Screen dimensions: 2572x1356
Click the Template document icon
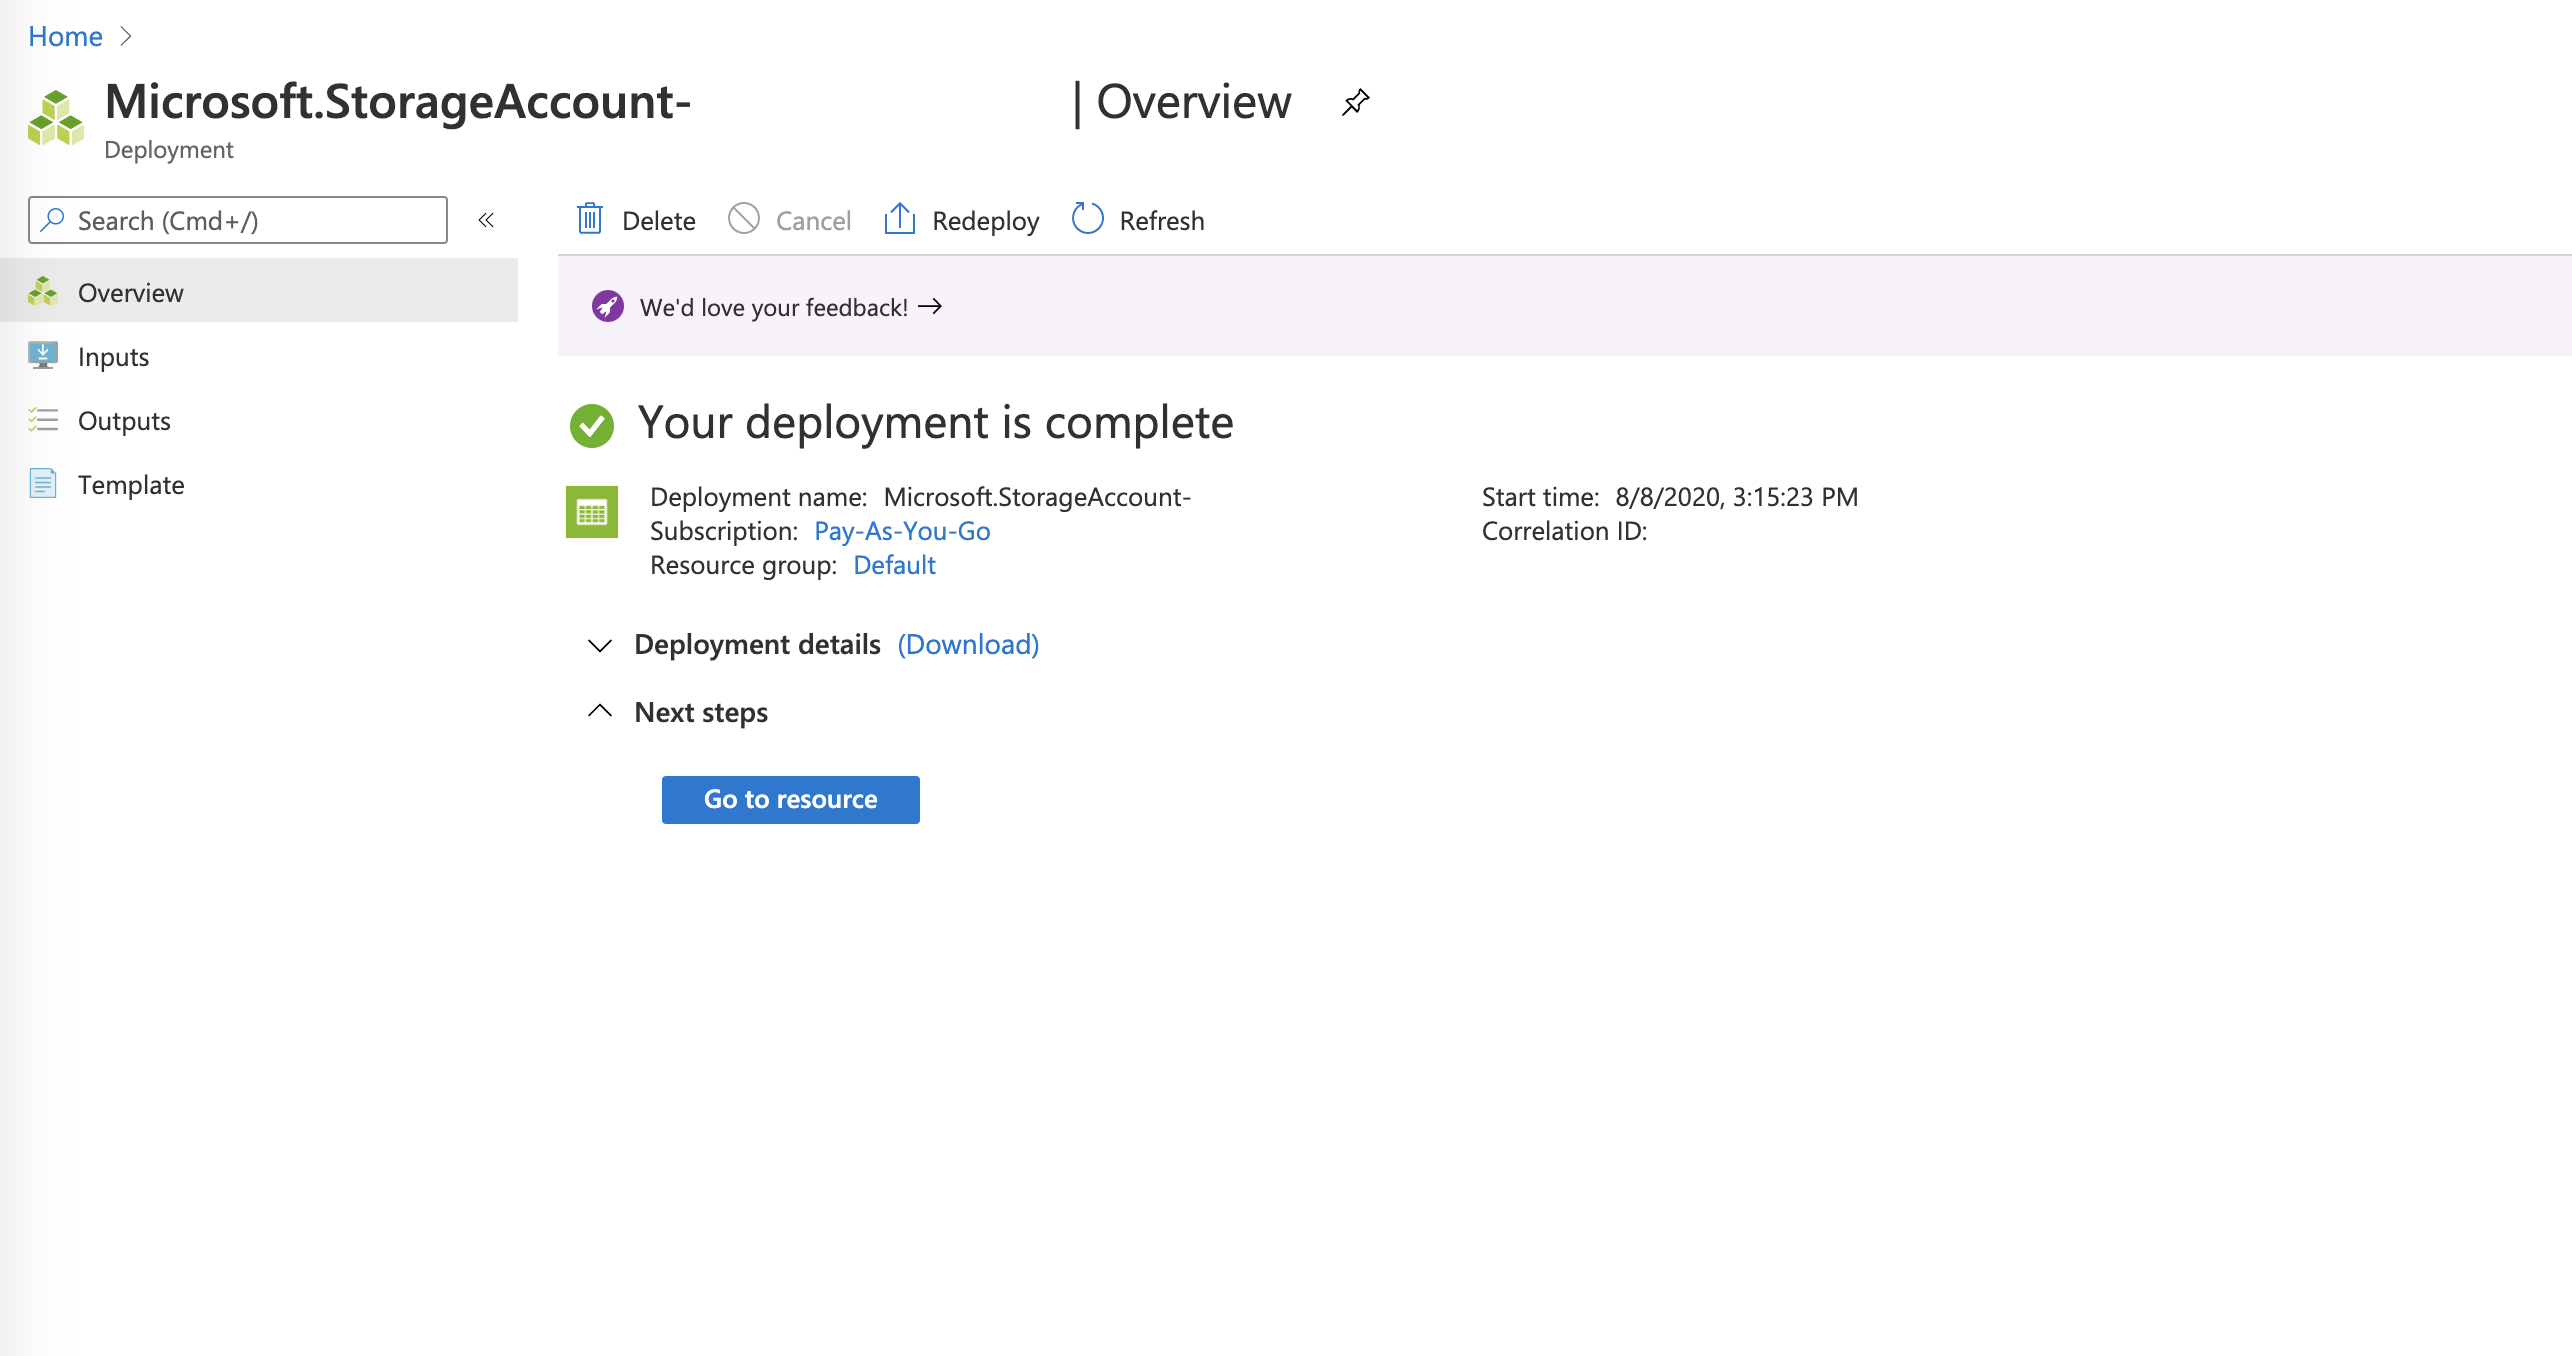coord(43,484)
